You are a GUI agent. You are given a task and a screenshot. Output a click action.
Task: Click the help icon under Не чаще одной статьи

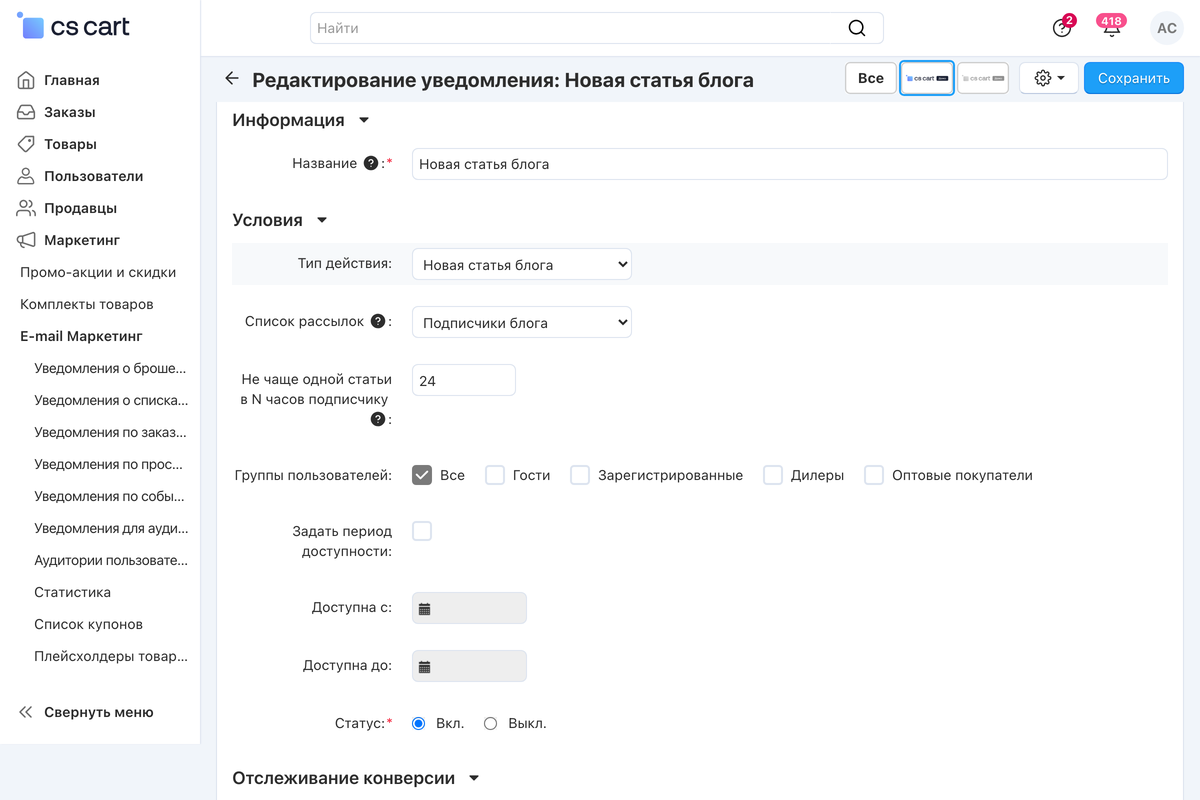coord(378,419)
